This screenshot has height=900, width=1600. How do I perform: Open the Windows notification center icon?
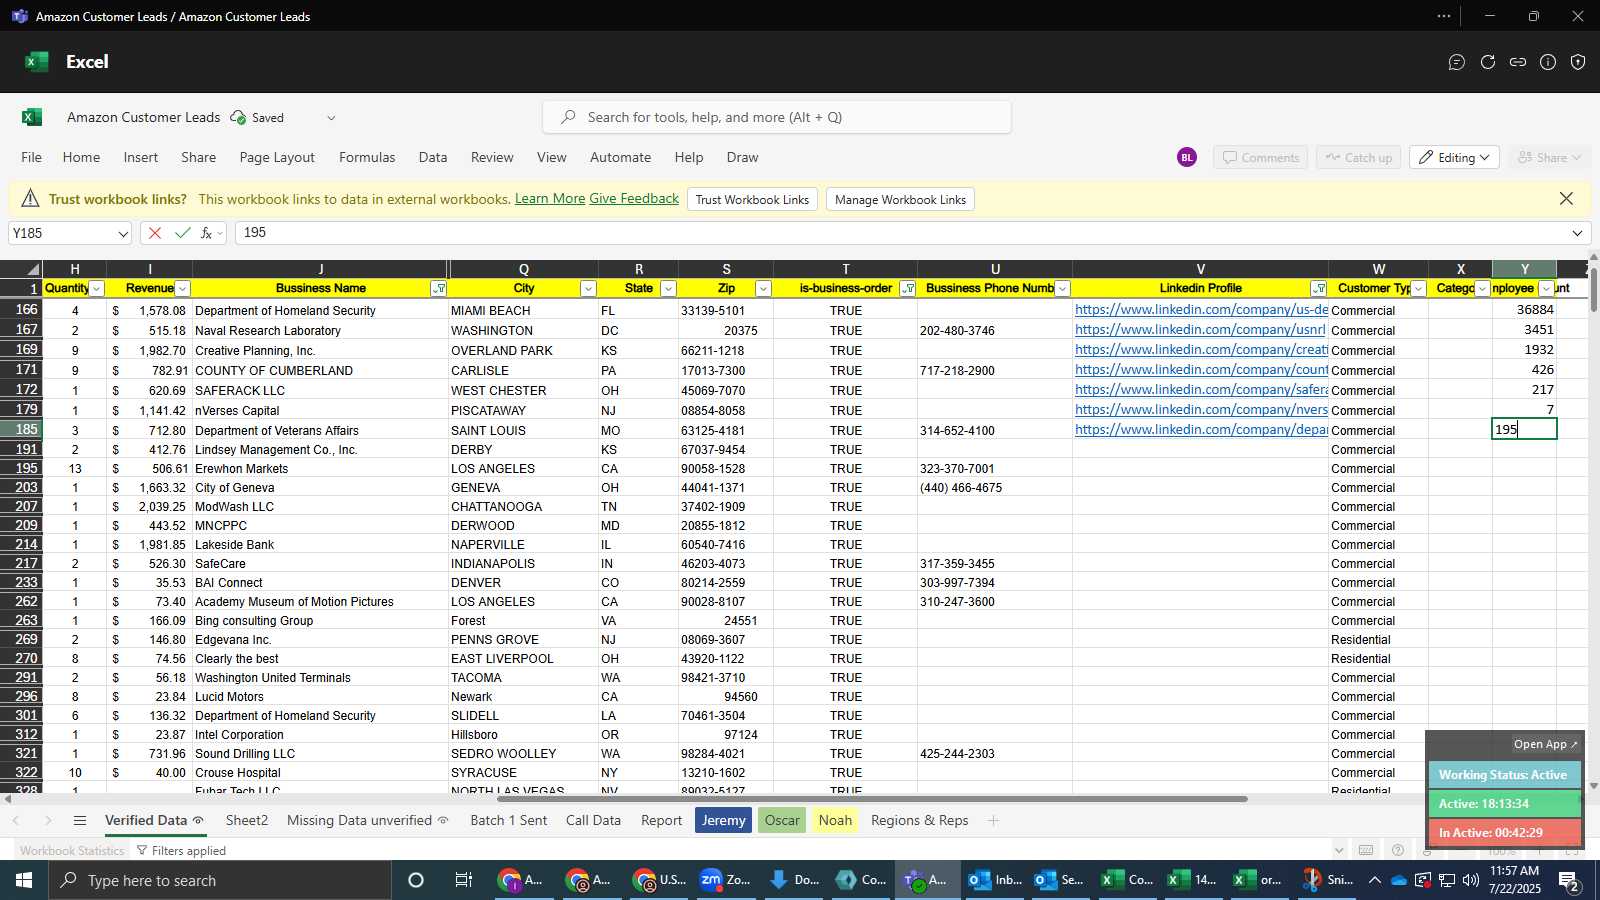1570,880
